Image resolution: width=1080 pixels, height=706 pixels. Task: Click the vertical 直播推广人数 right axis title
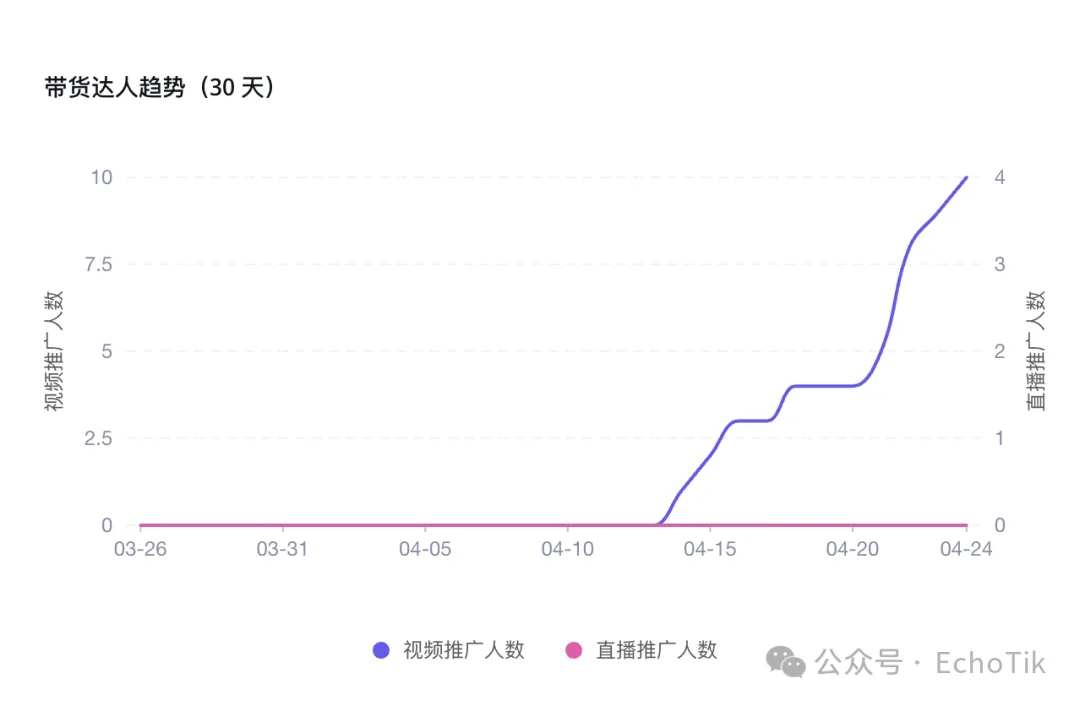pos(1036,351)
